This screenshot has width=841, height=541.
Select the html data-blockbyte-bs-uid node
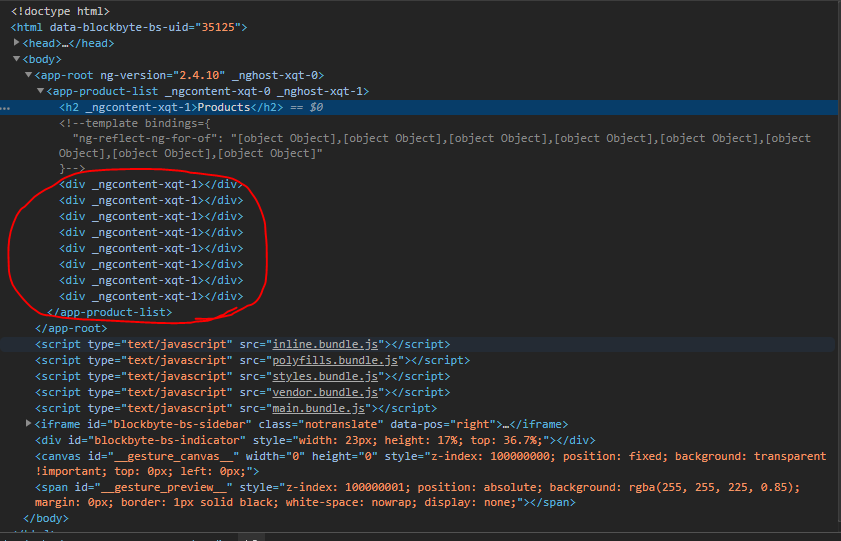[x=129, y=27]
